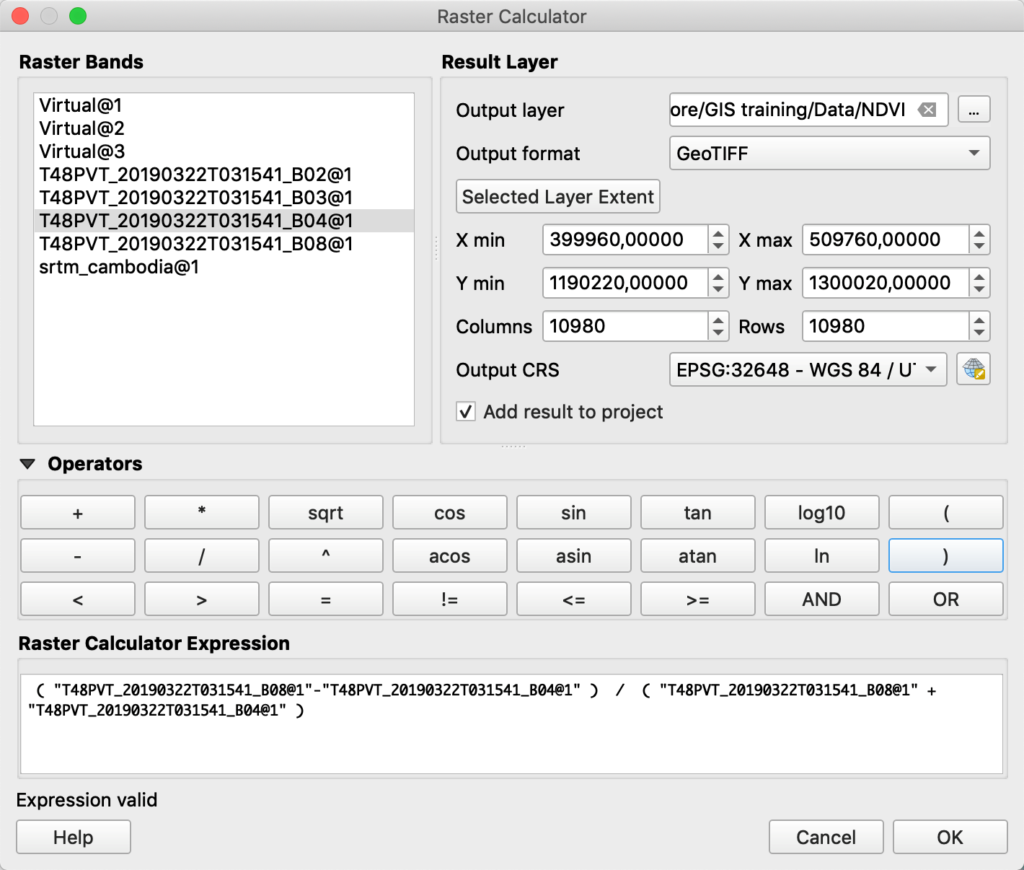Screen dimensions: 1024x870
Task: Insert the sqrt operator
Action: point(325,513)
